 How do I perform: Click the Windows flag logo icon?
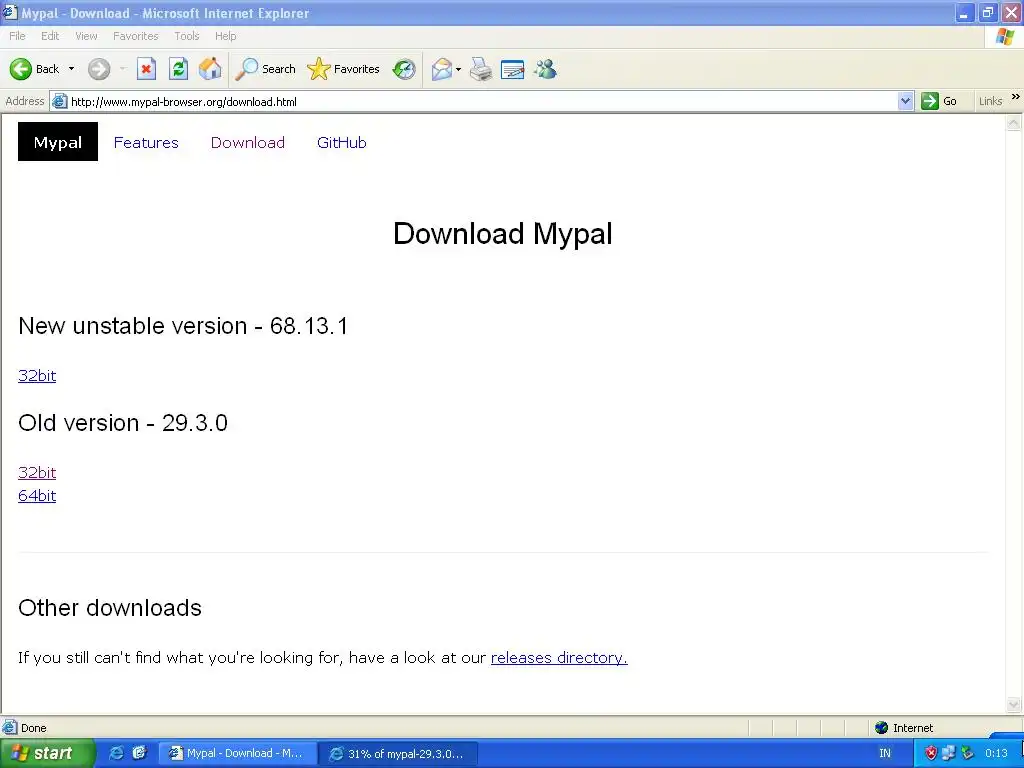click(x=1005, y=37)
